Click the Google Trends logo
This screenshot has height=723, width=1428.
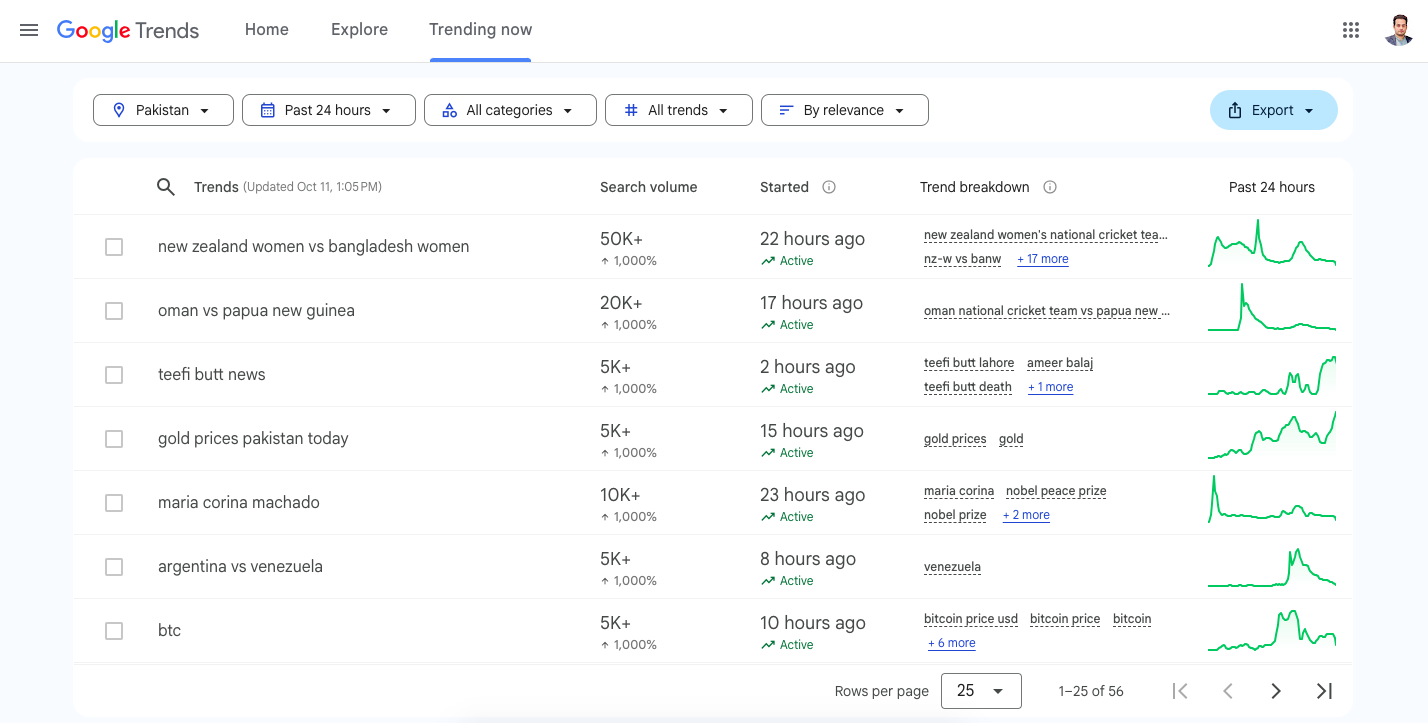coord(128,30)
